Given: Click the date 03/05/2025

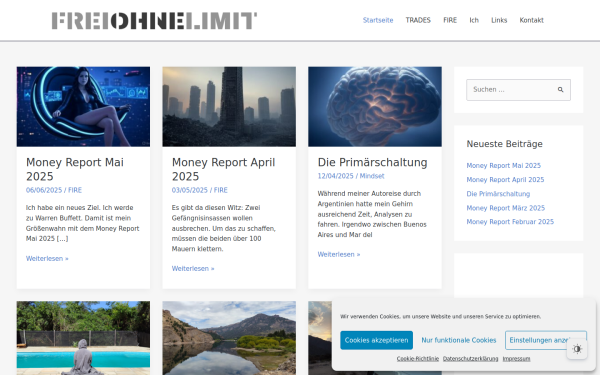Looking at the screenshot, I should (x=190, y=190).
